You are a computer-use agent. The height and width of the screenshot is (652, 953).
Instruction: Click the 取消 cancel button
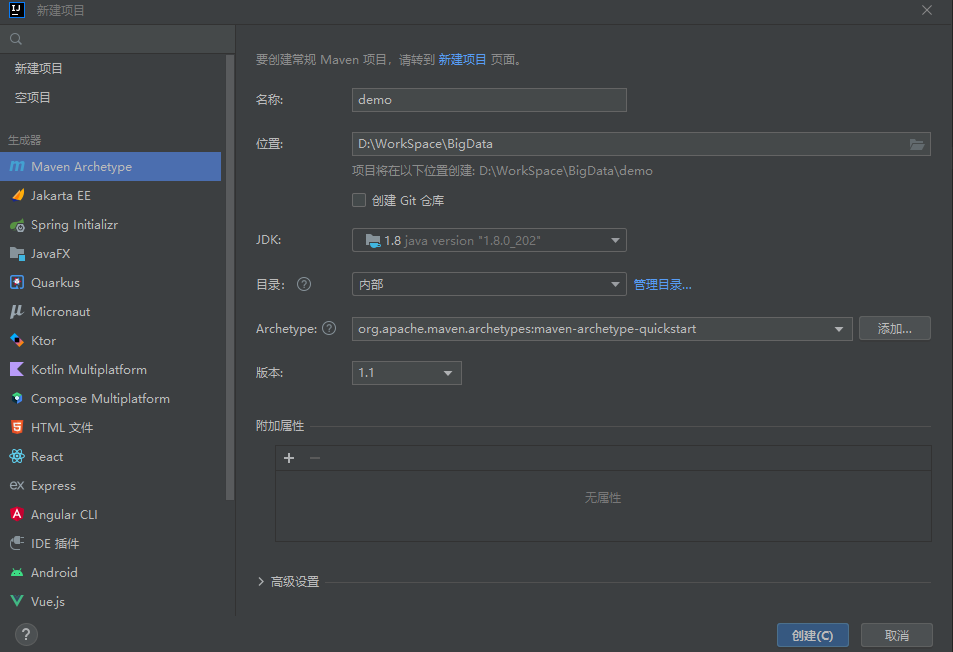(x=896, y=635)
